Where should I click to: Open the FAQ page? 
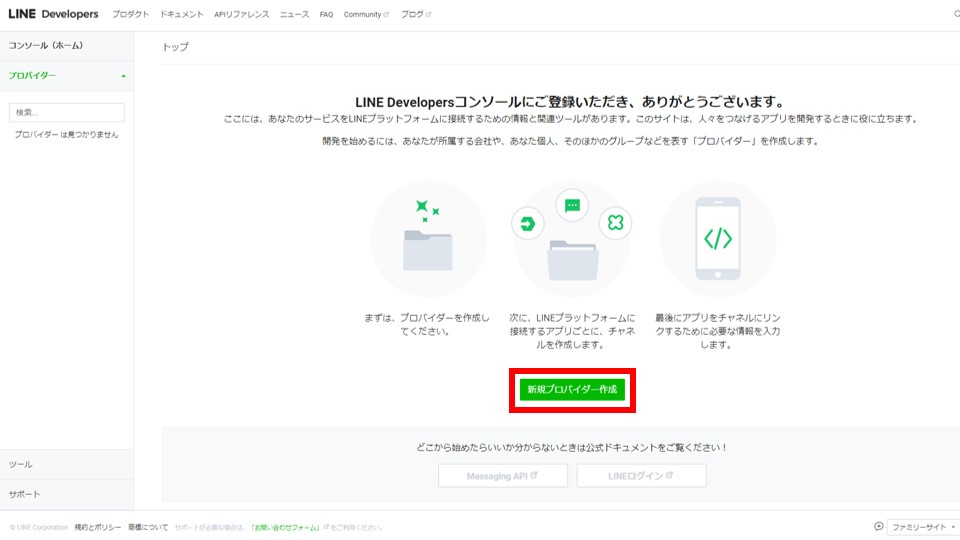tap(326, 14)
